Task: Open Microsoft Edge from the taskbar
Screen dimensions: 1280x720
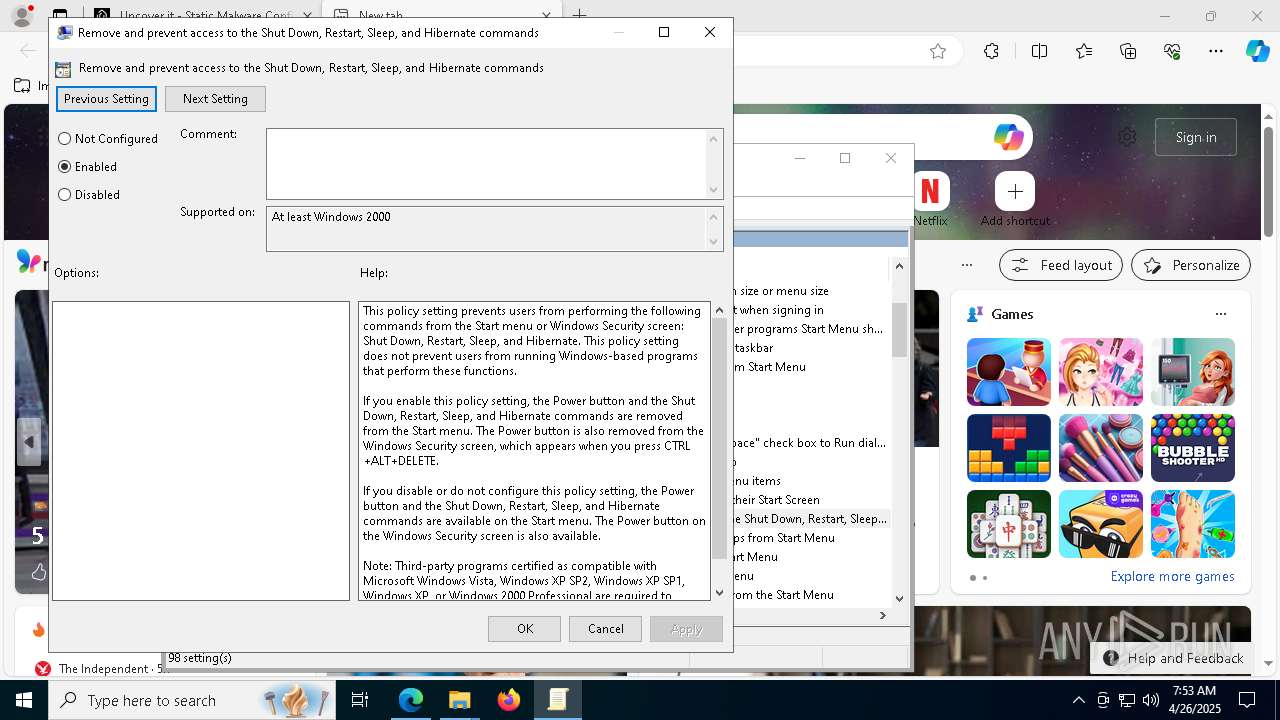Action: (411, 700)
